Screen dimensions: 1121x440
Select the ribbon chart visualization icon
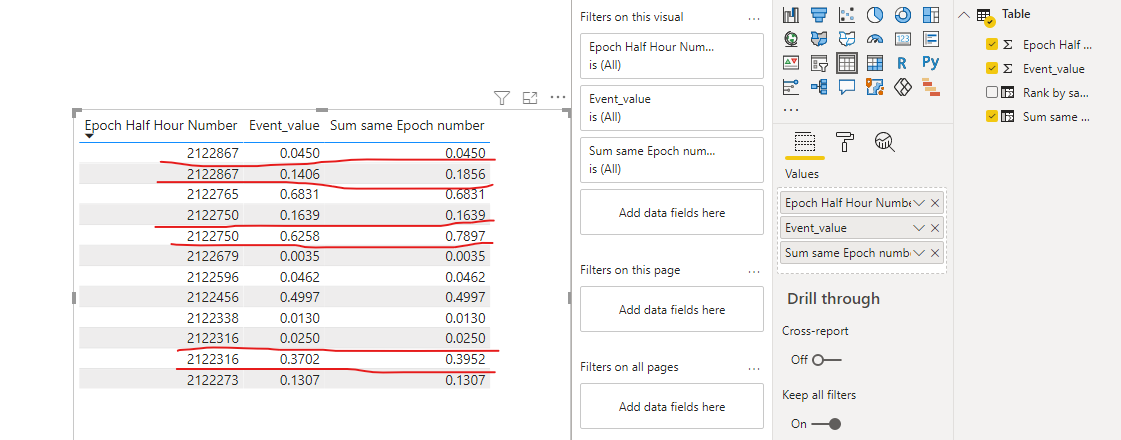791,14
